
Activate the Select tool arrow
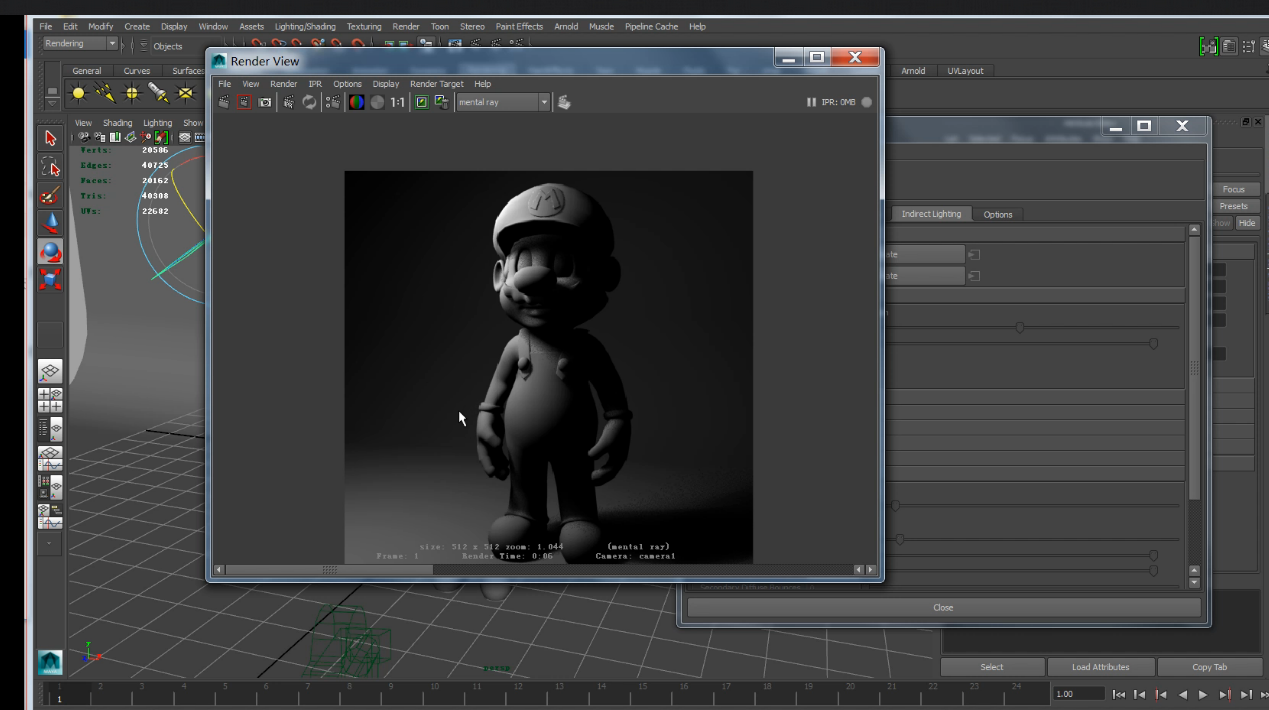tap(50, 138)
